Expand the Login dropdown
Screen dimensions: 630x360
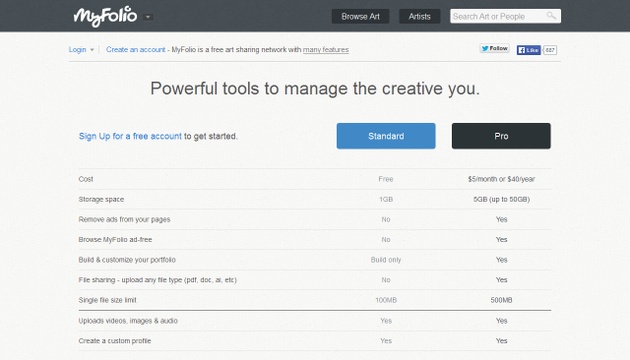tap(81, 49)
